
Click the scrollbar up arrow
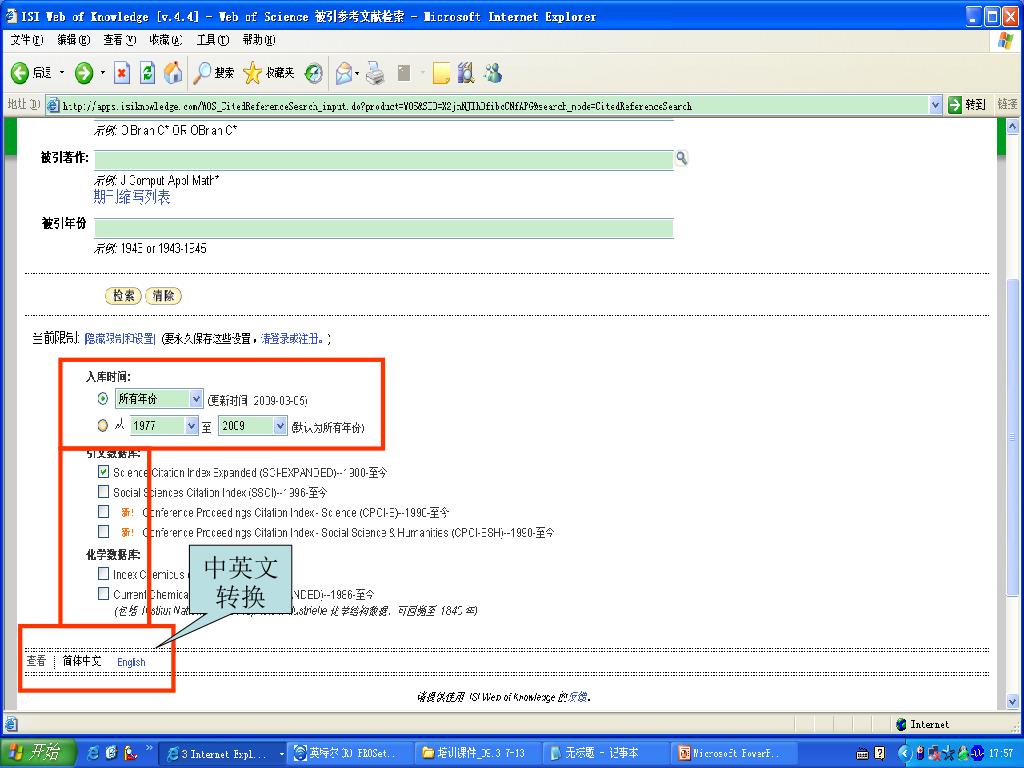click(x=1012, y=126)
